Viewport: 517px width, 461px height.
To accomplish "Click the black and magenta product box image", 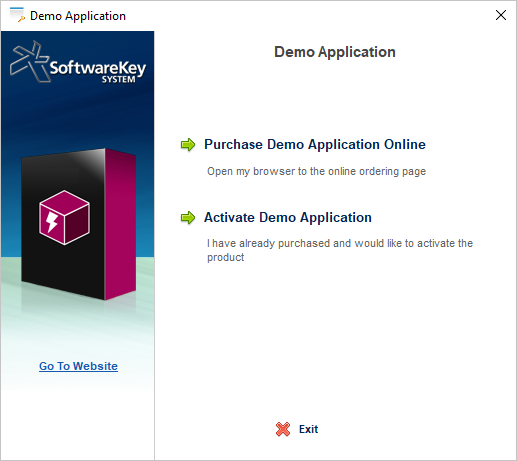I will click(x=79, y=224).
